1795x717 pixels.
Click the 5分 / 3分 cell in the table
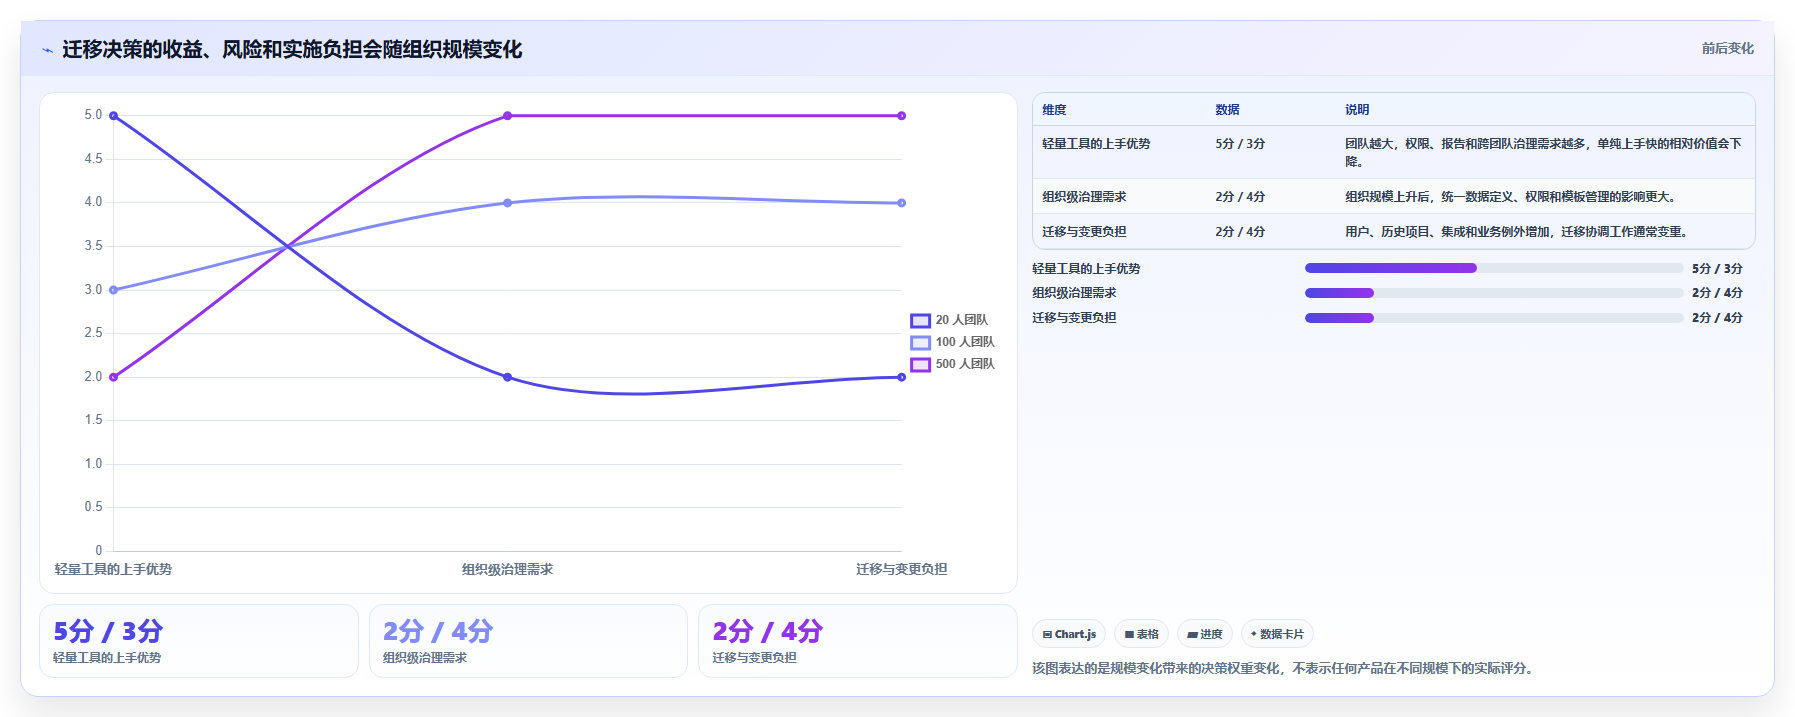point(1240,144)
